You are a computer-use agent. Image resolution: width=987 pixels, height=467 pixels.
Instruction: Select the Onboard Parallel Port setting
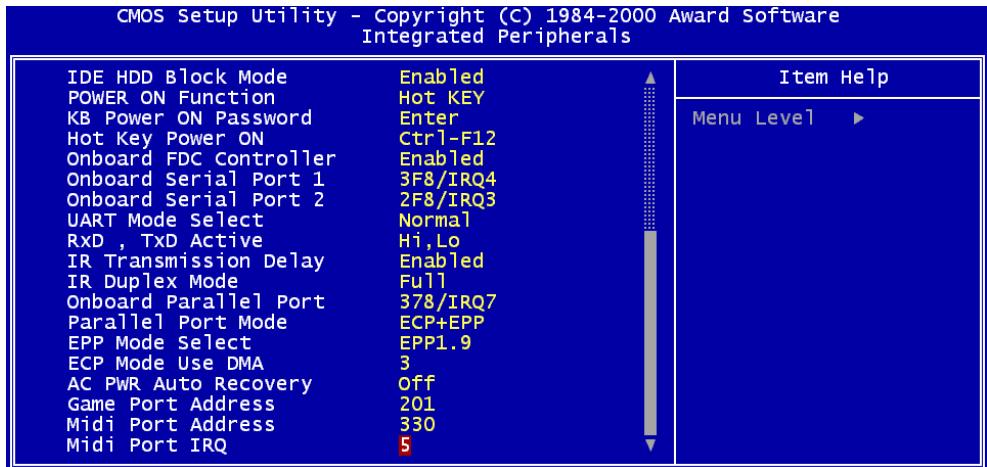pos(195,301)
